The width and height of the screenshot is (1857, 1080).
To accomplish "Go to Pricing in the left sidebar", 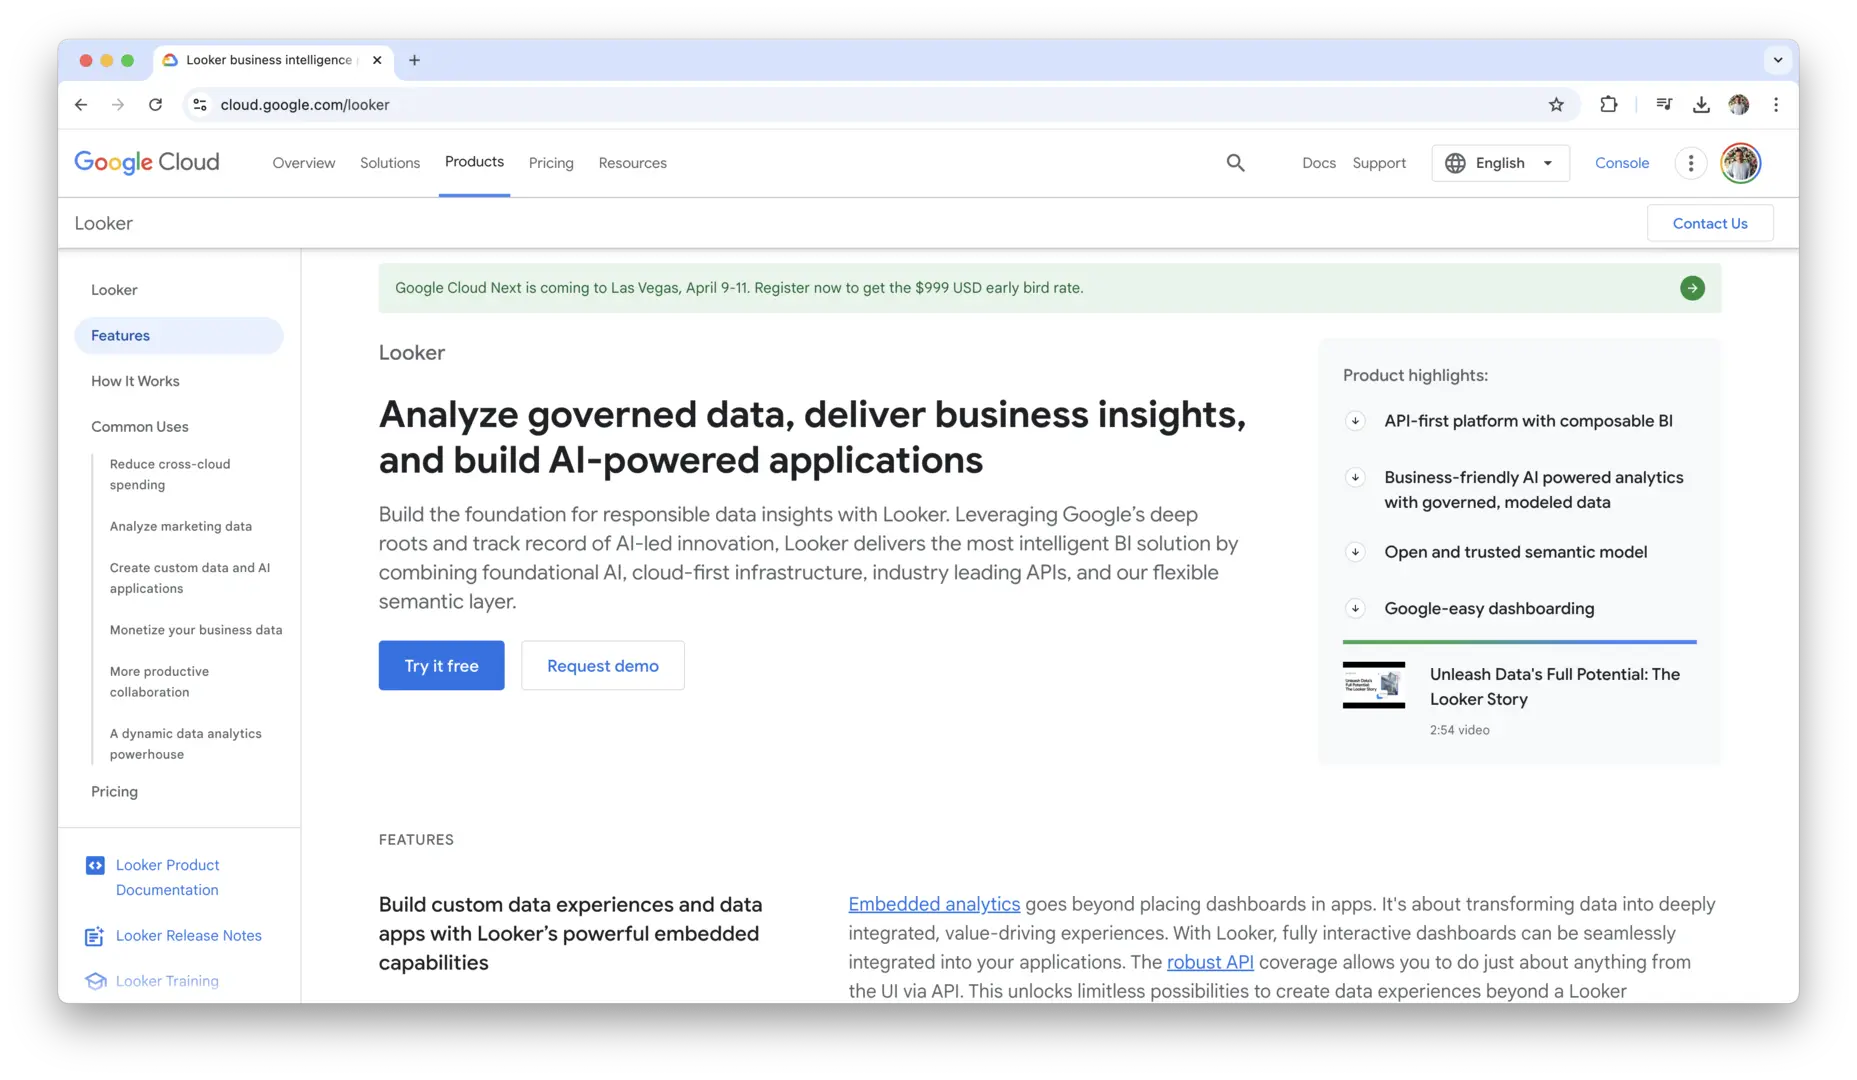I will (114, 792).
